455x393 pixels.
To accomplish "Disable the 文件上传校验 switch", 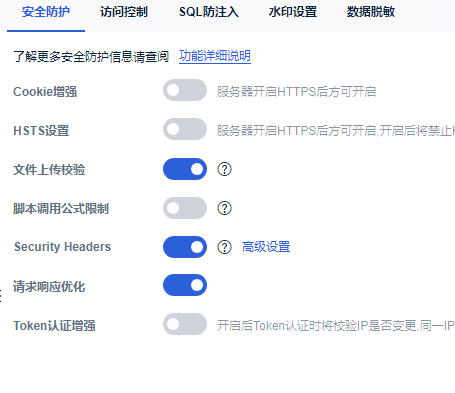I will tap(185, 169).
